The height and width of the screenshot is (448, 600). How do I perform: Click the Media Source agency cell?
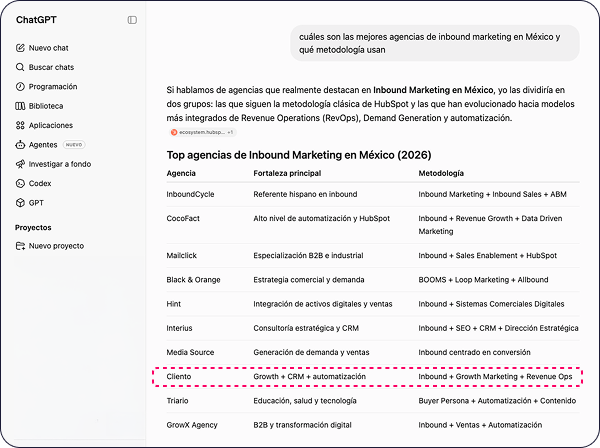(190, 352)
